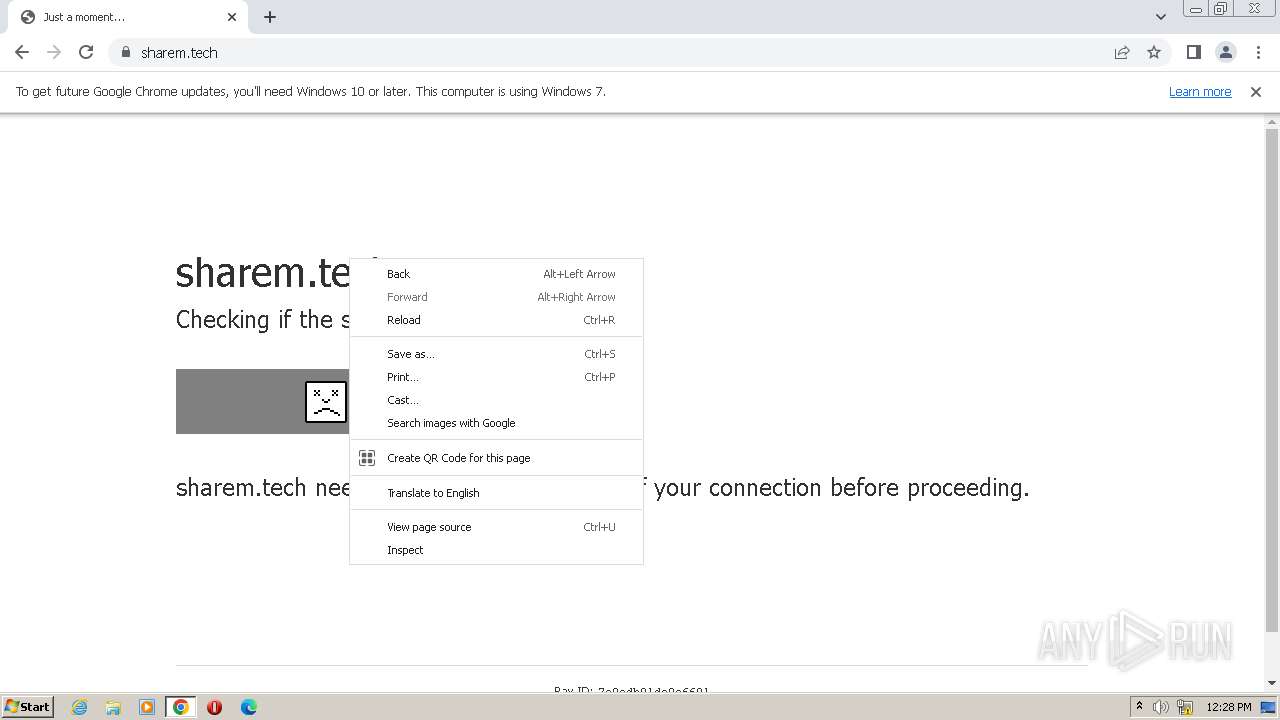
Task: Toggle the side panel icon
Action: 1193,52
